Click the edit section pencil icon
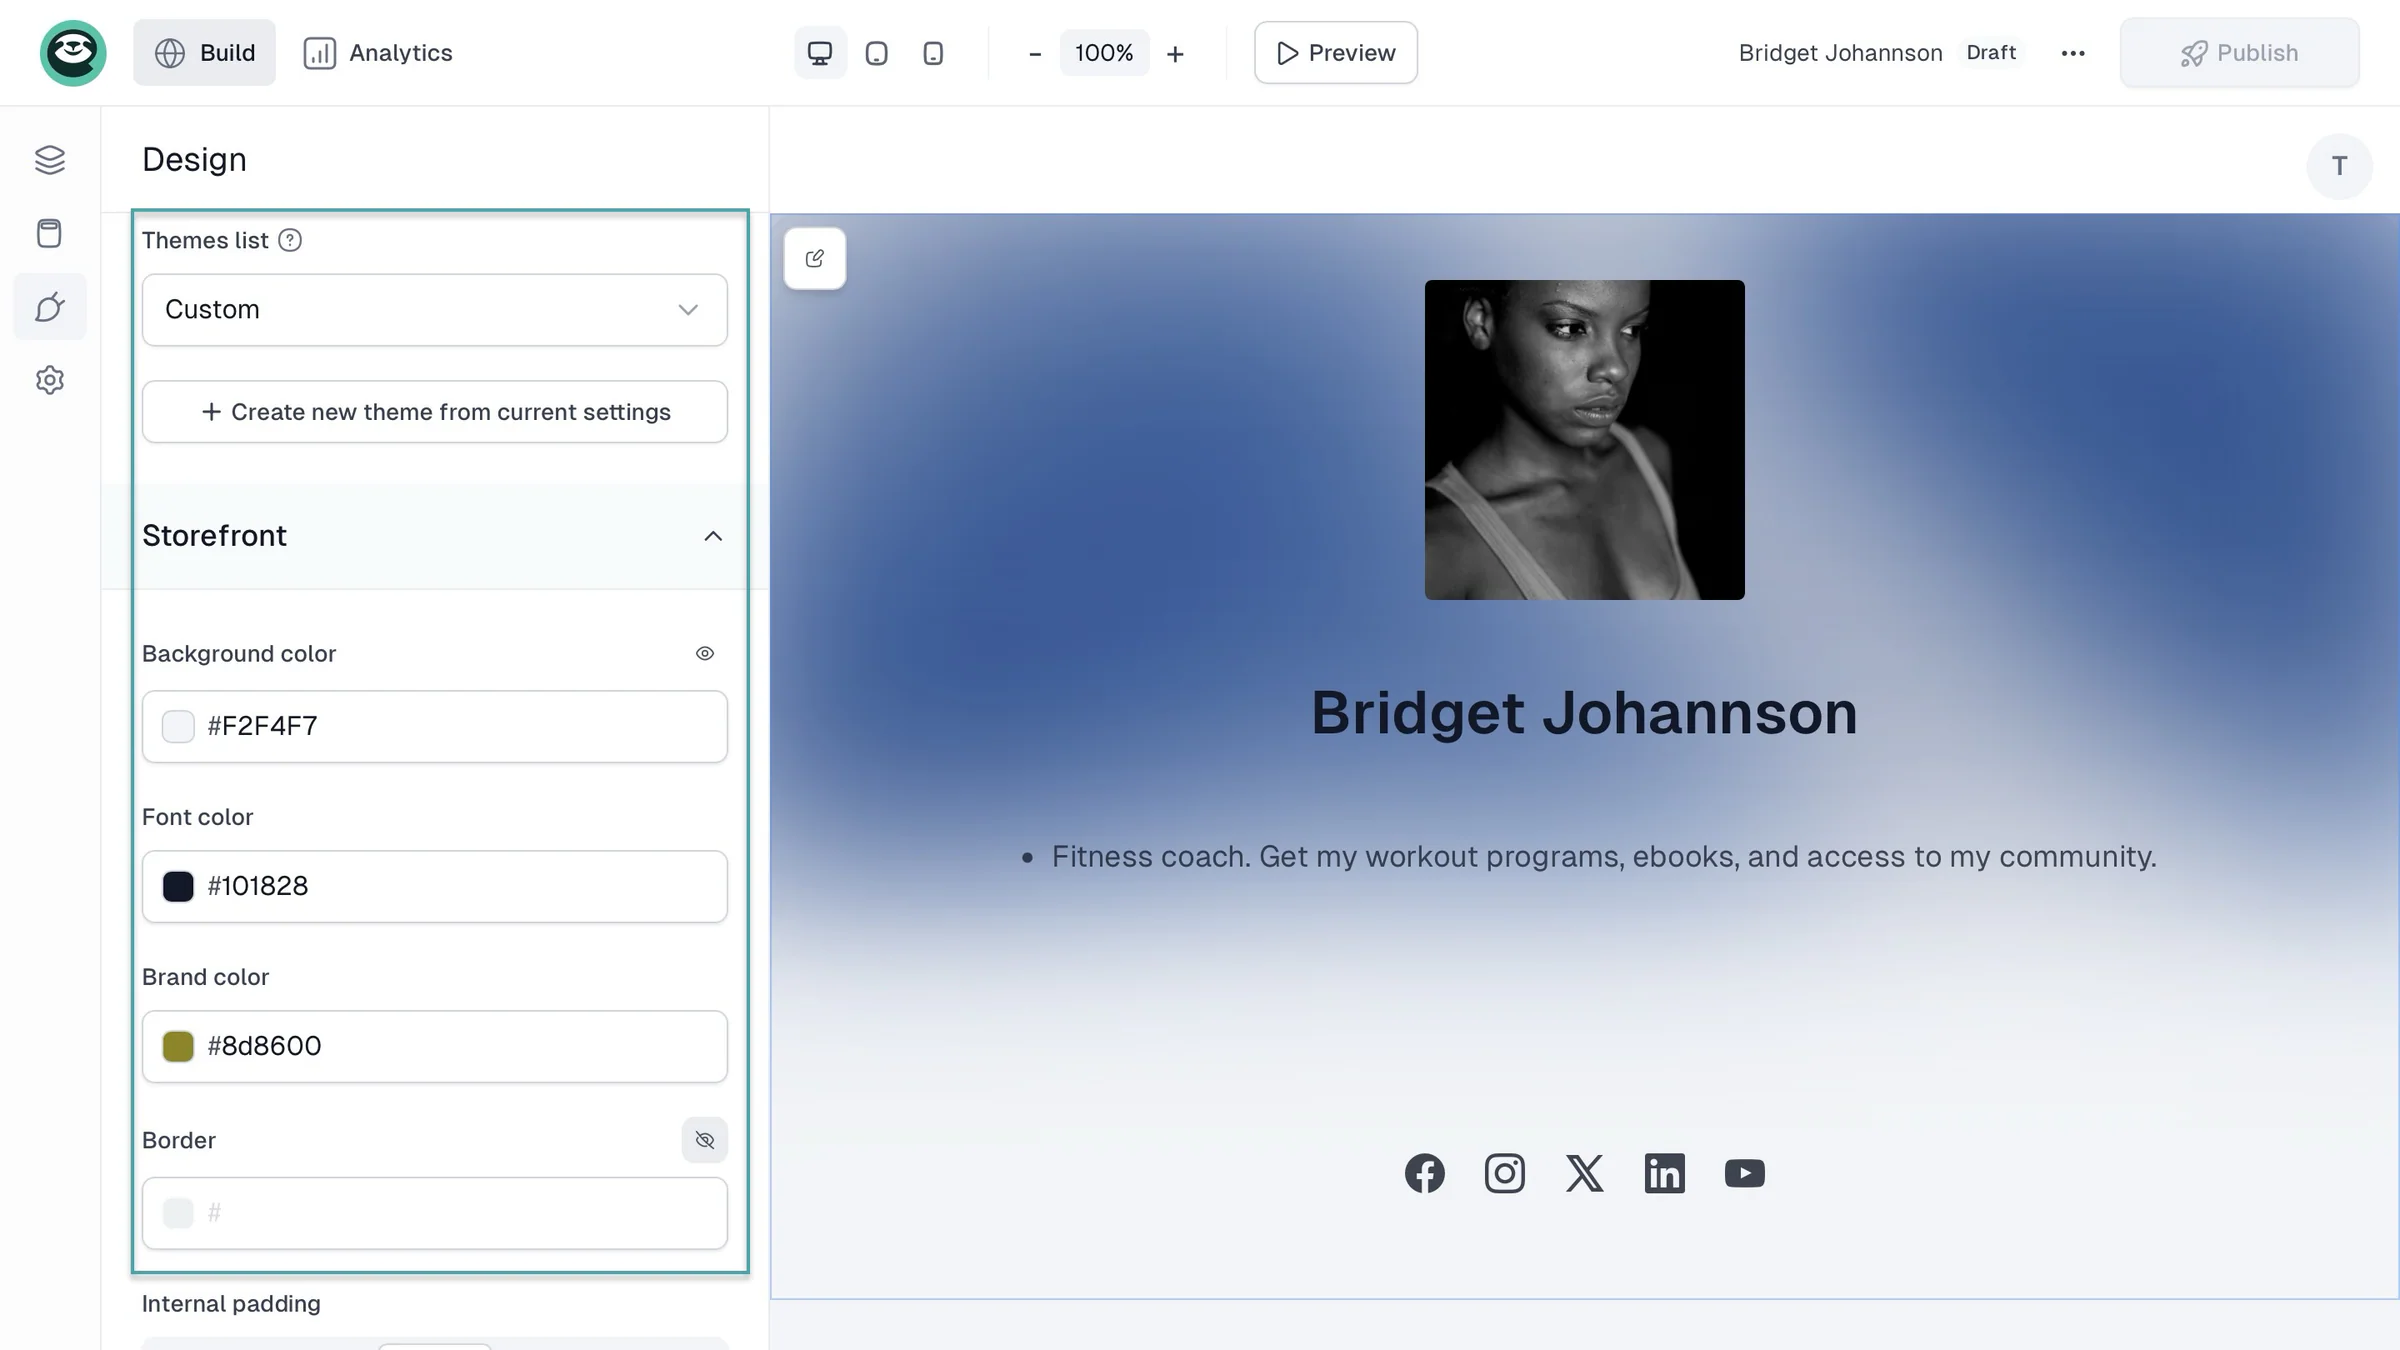 [x=815, y=259]
